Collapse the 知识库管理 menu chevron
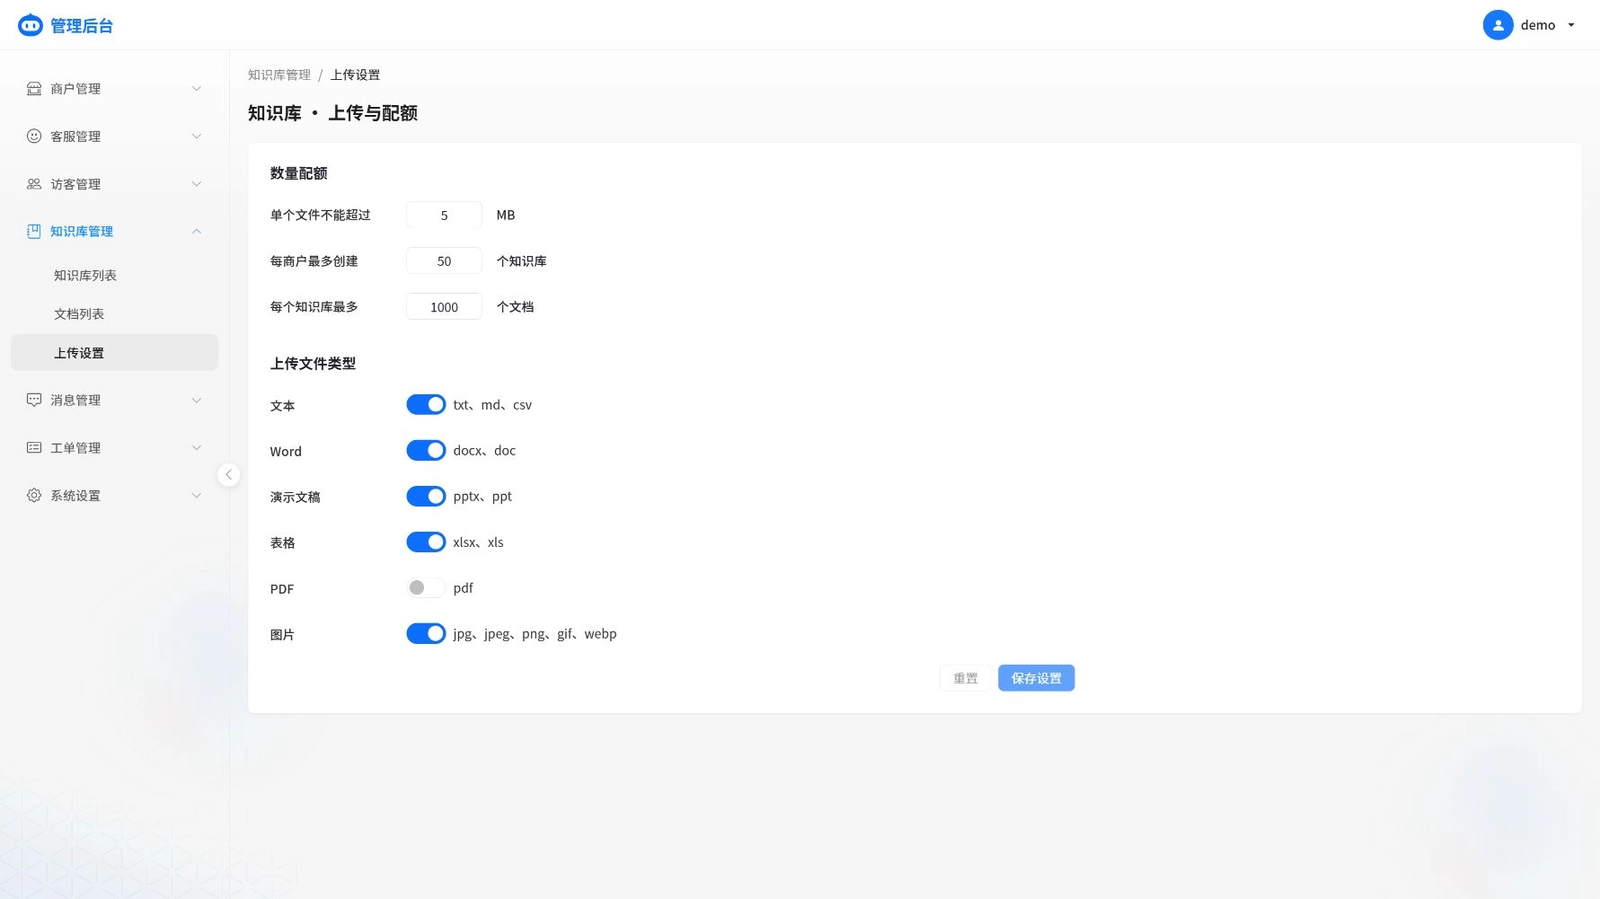Viewport: 1600px width, 899px height. point(196,231)
